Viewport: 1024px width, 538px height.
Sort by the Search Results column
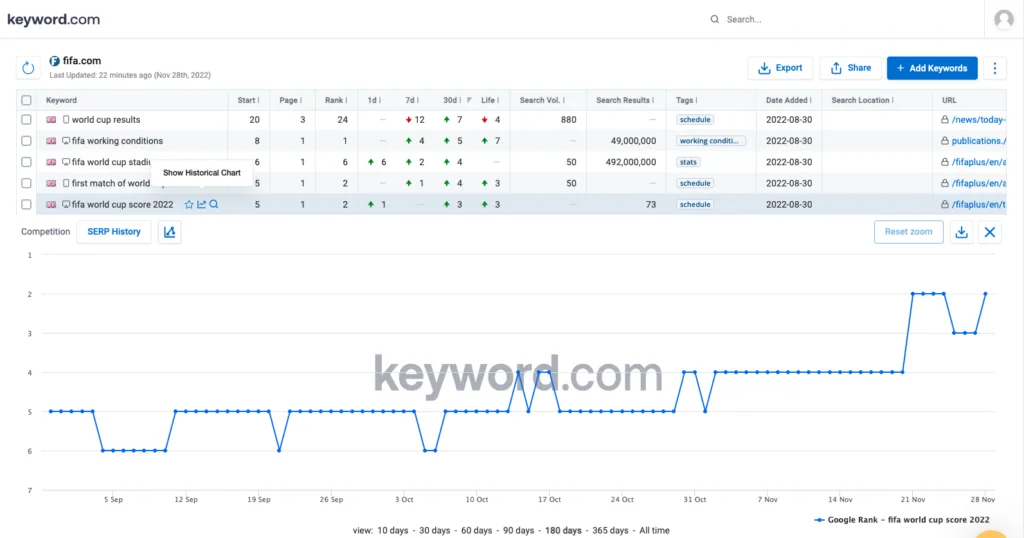click(624, 101)
